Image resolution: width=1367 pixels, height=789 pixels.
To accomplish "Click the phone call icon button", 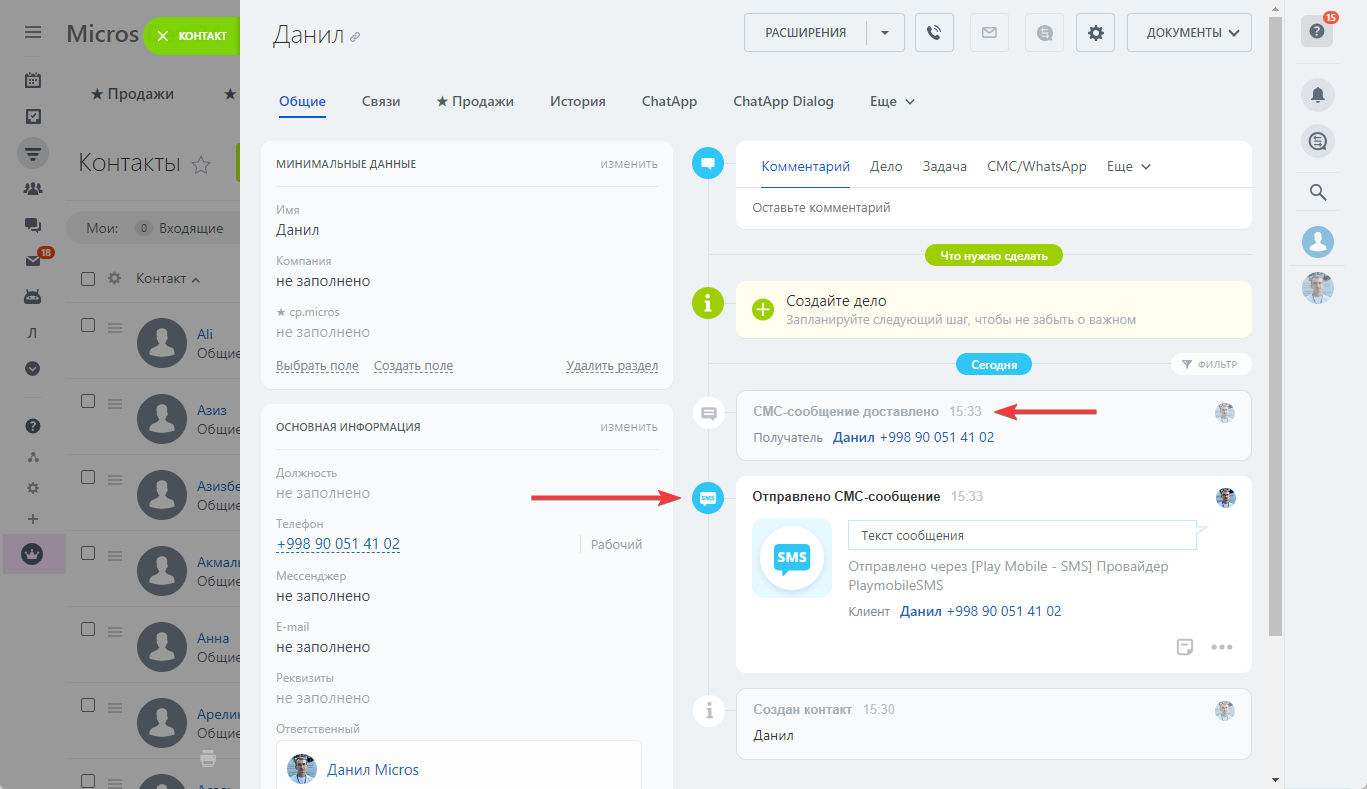I will click(x=934, y=33).
